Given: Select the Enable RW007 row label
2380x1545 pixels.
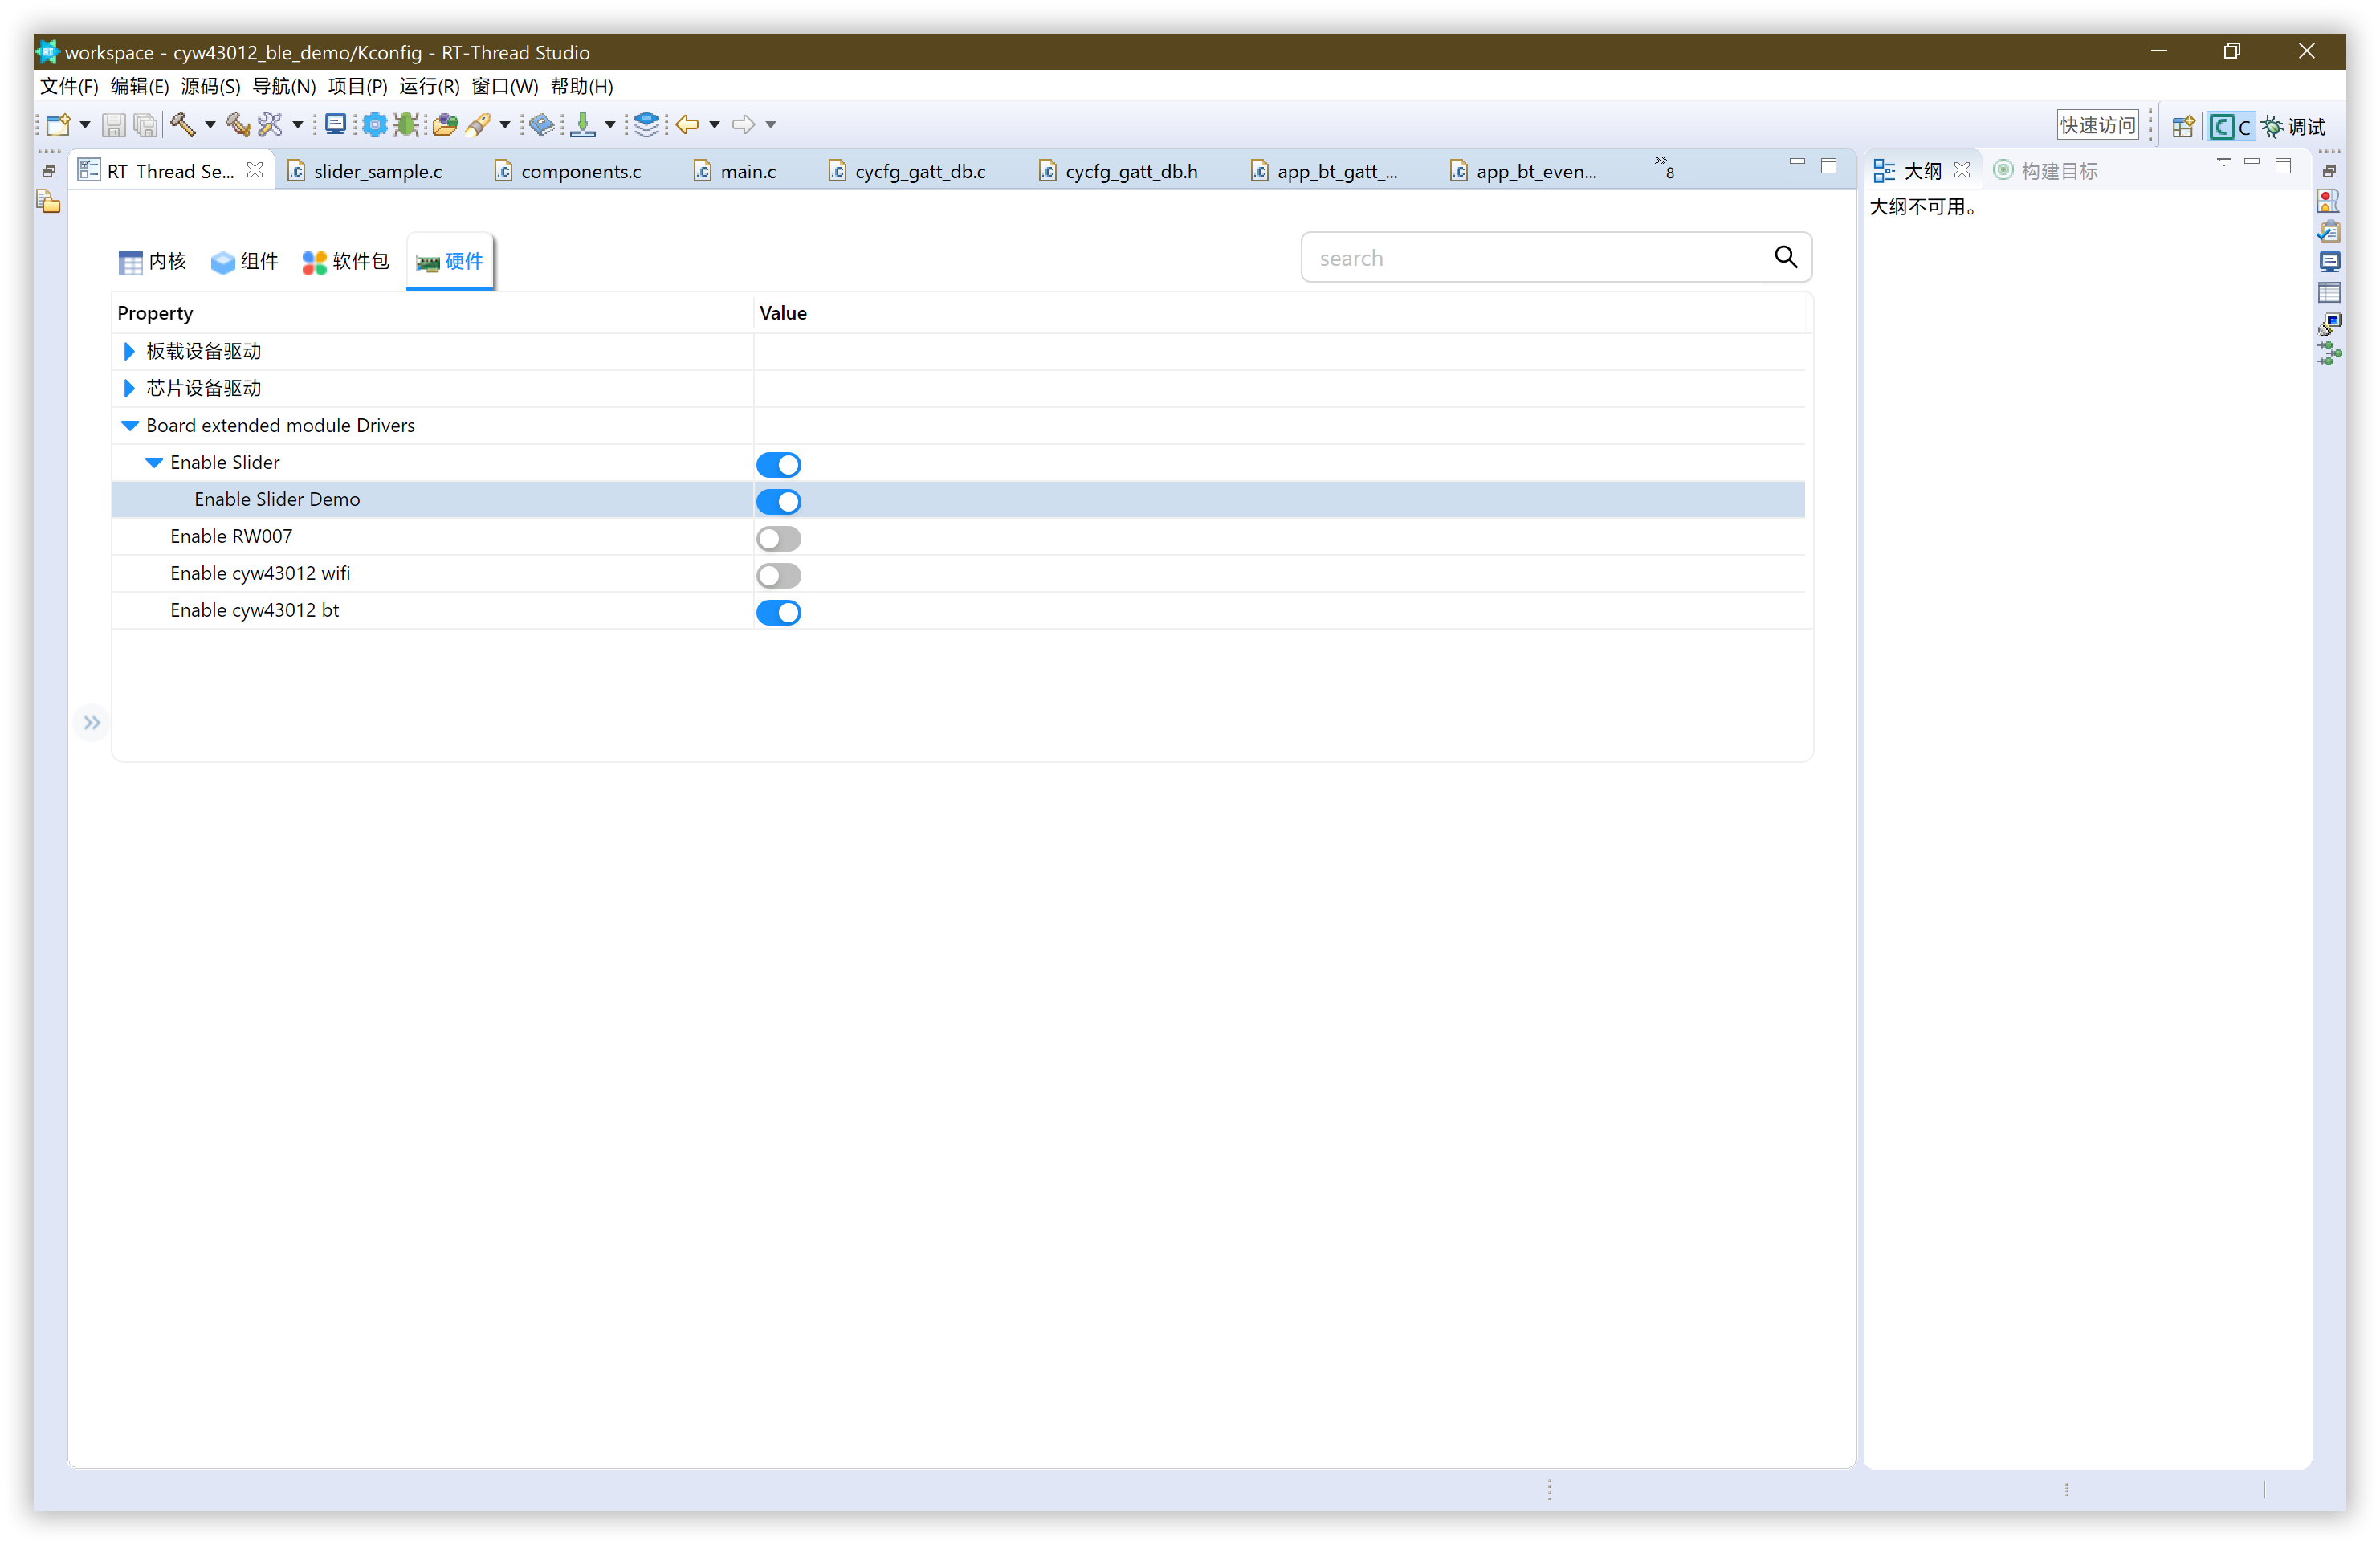Looking at the screenshot, I should 231,537.
